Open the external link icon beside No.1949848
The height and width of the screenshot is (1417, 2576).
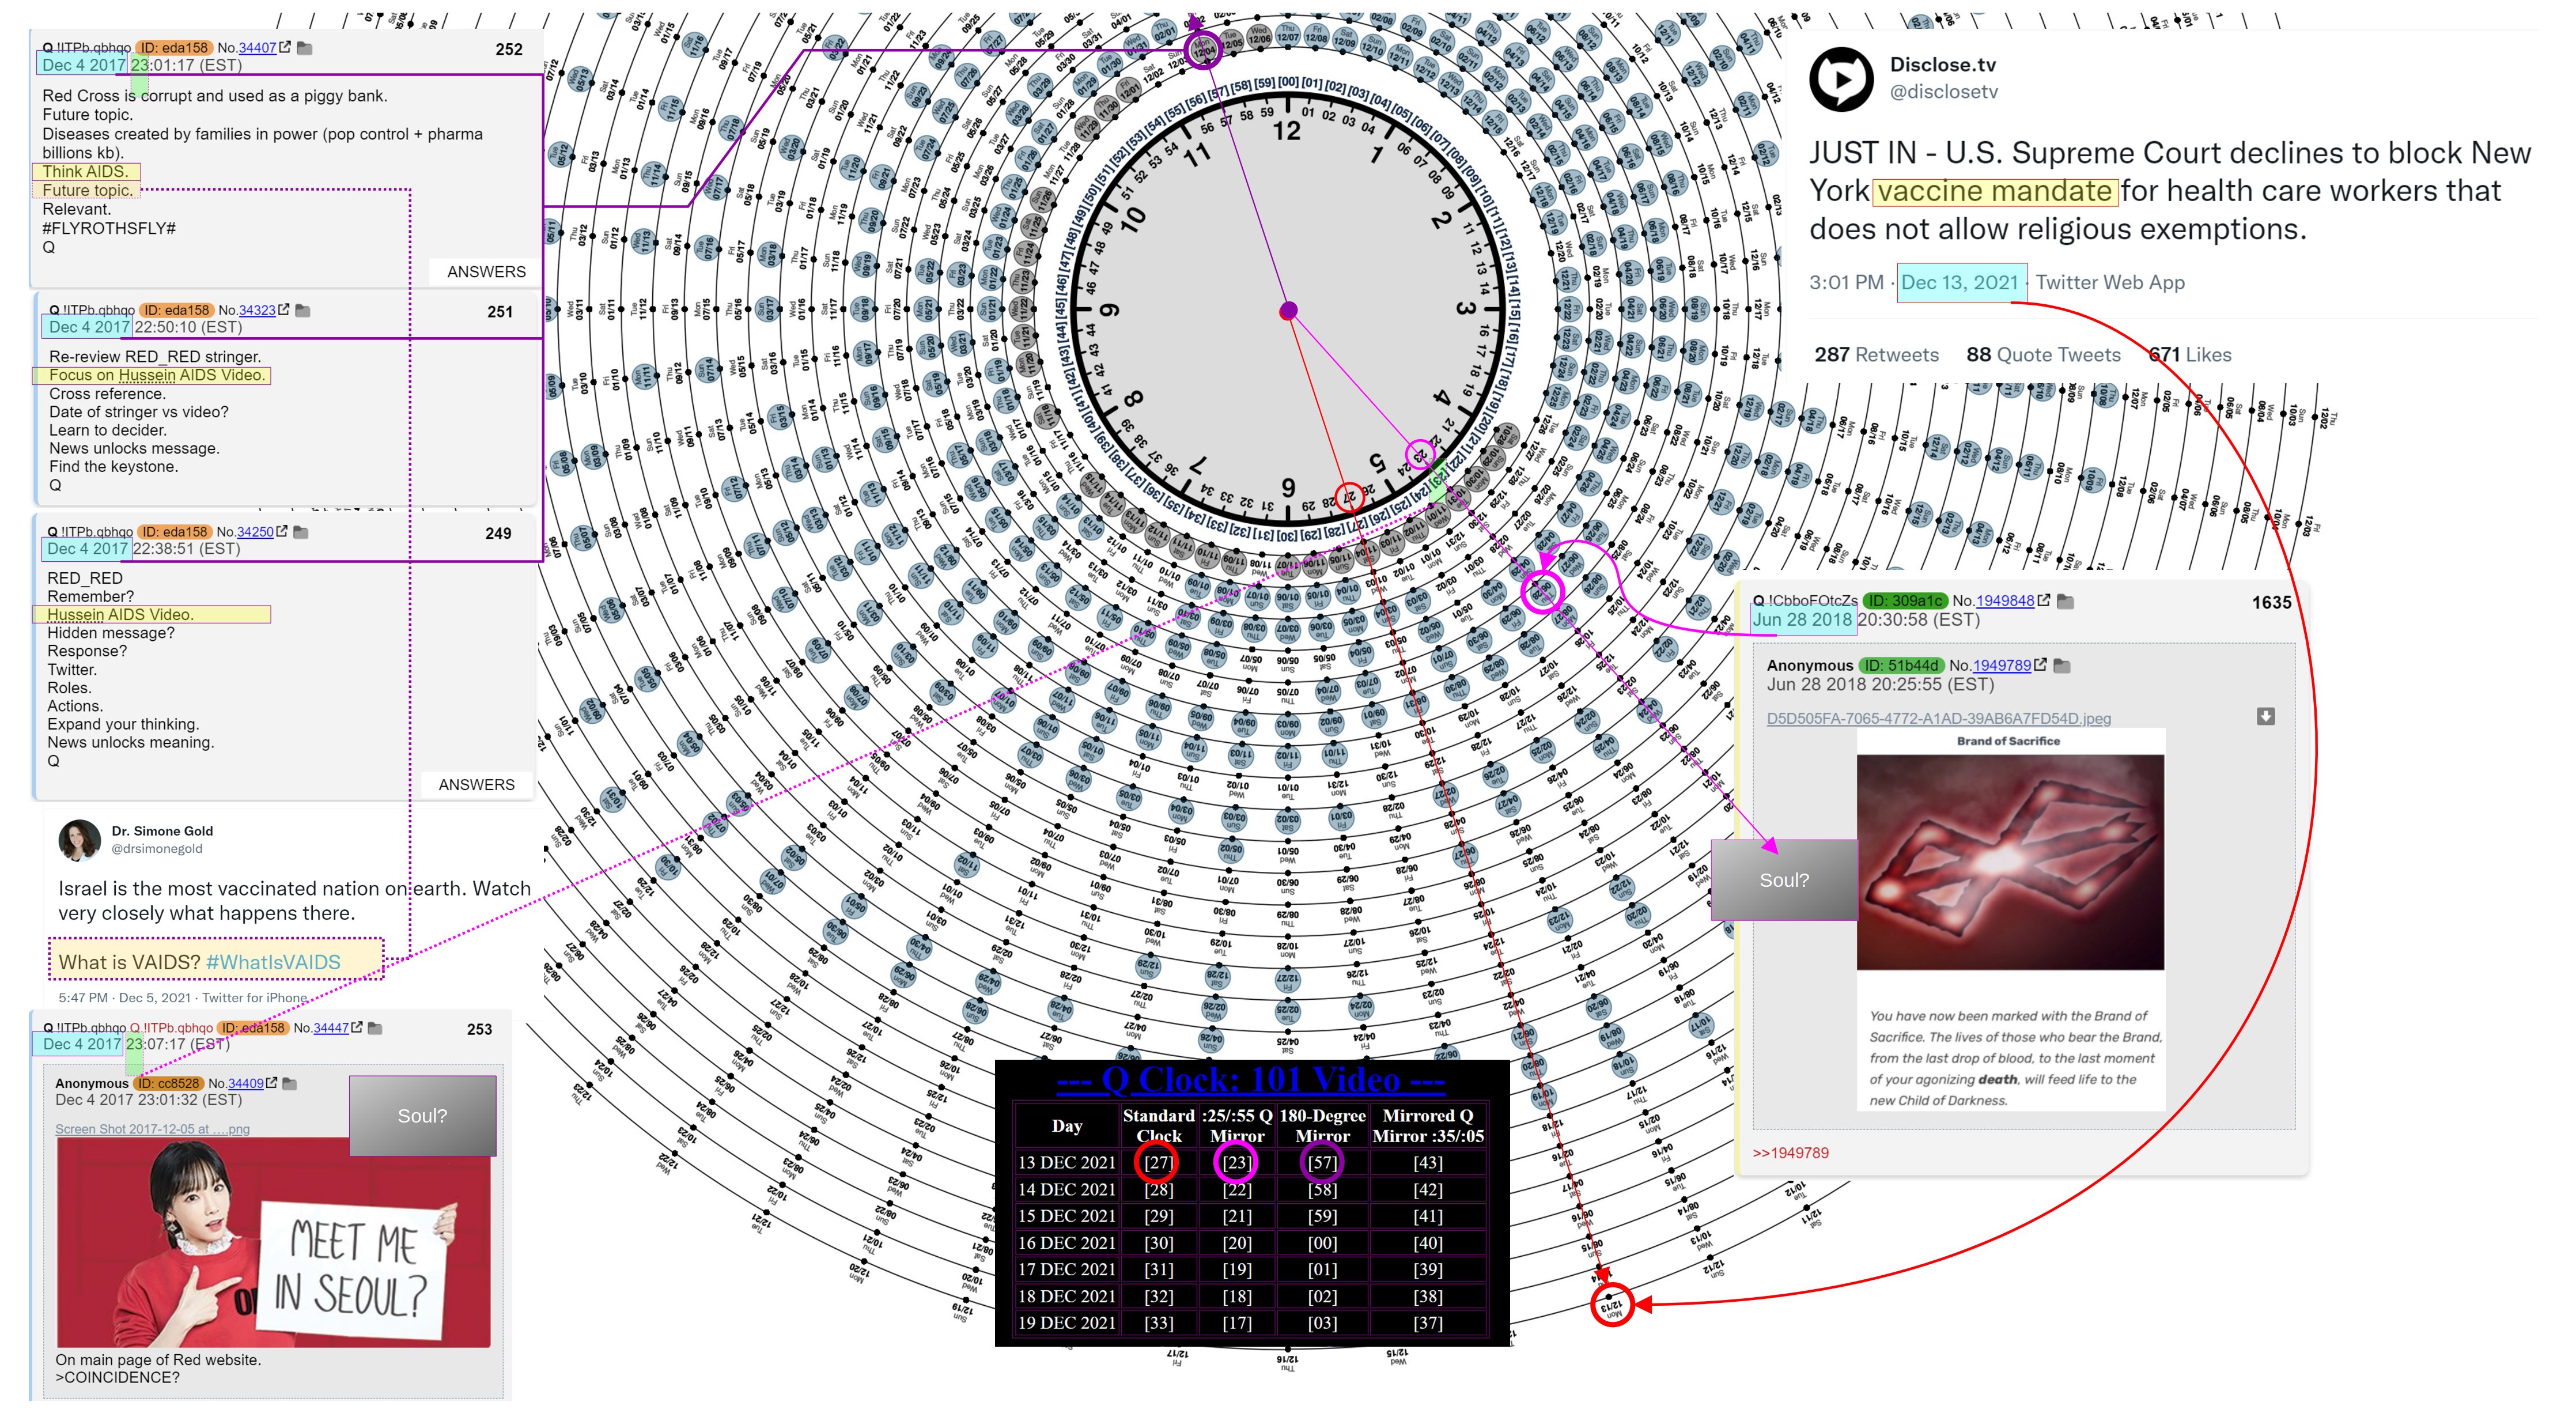2044,600
